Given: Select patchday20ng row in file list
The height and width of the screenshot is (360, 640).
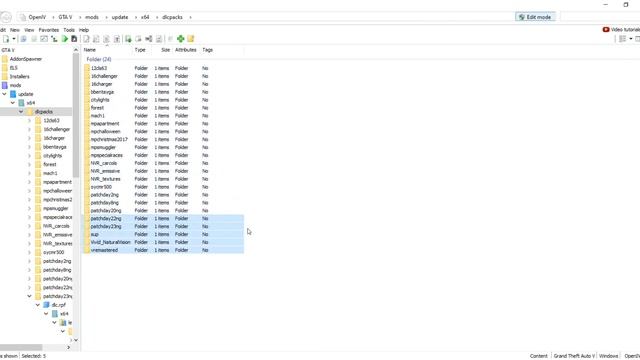Looking at the screenshot, I should 163,211.
